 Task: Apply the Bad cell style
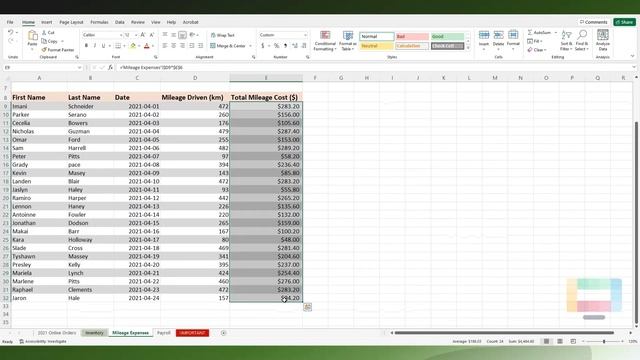click(412, 36)
